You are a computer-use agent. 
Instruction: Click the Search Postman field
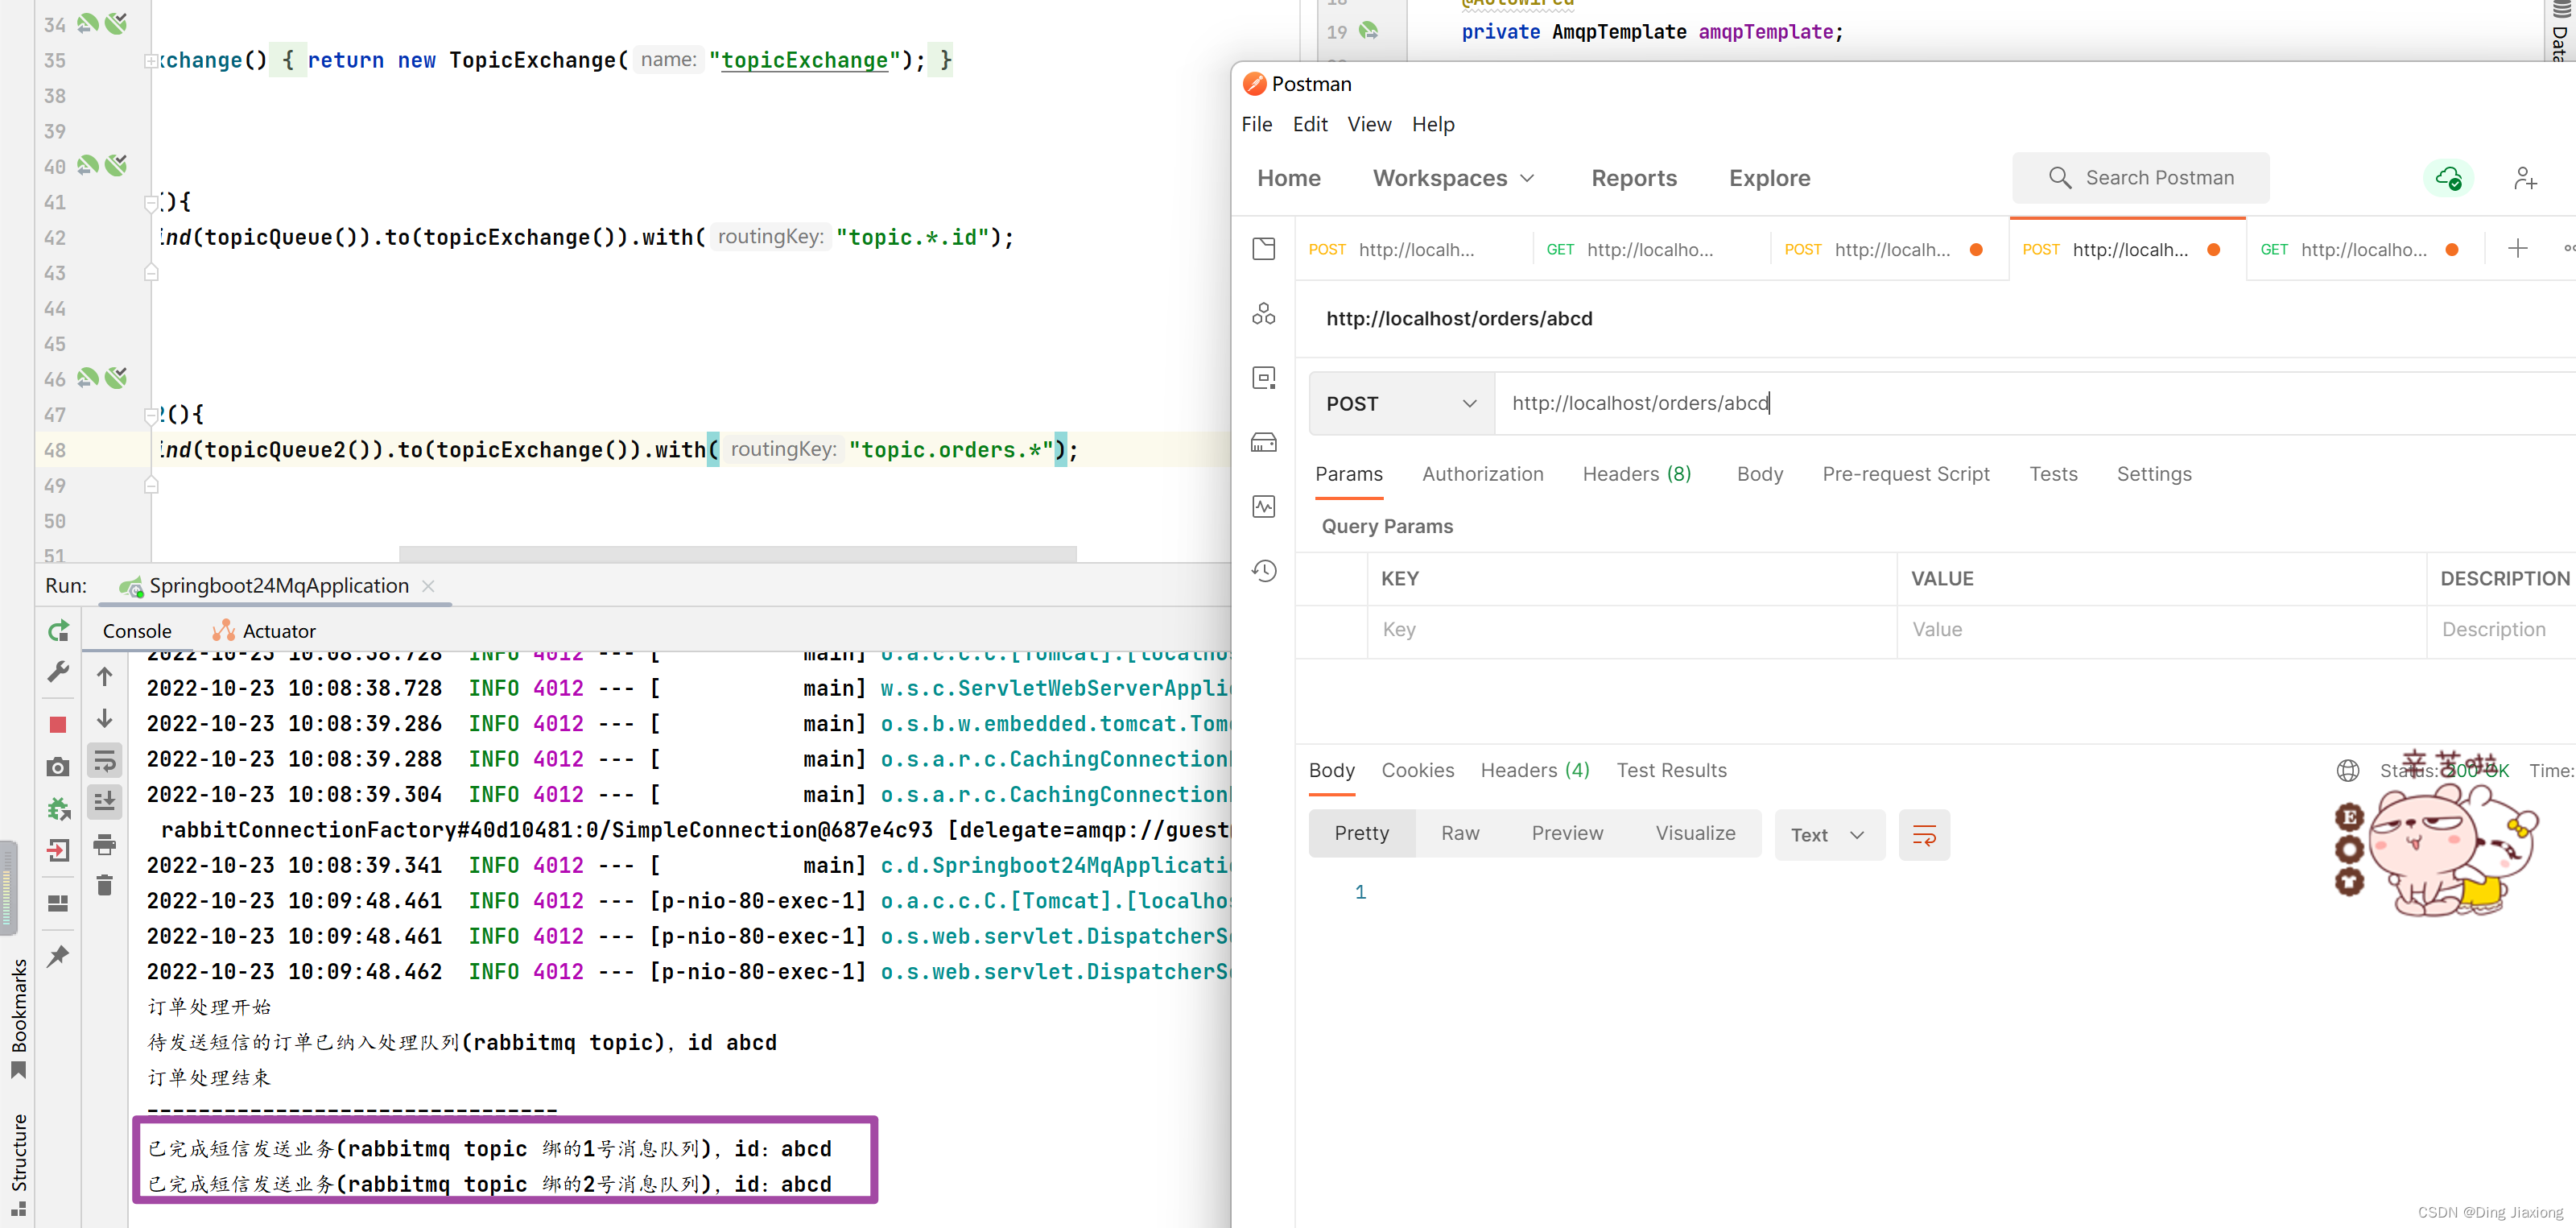click(2140, 178)
